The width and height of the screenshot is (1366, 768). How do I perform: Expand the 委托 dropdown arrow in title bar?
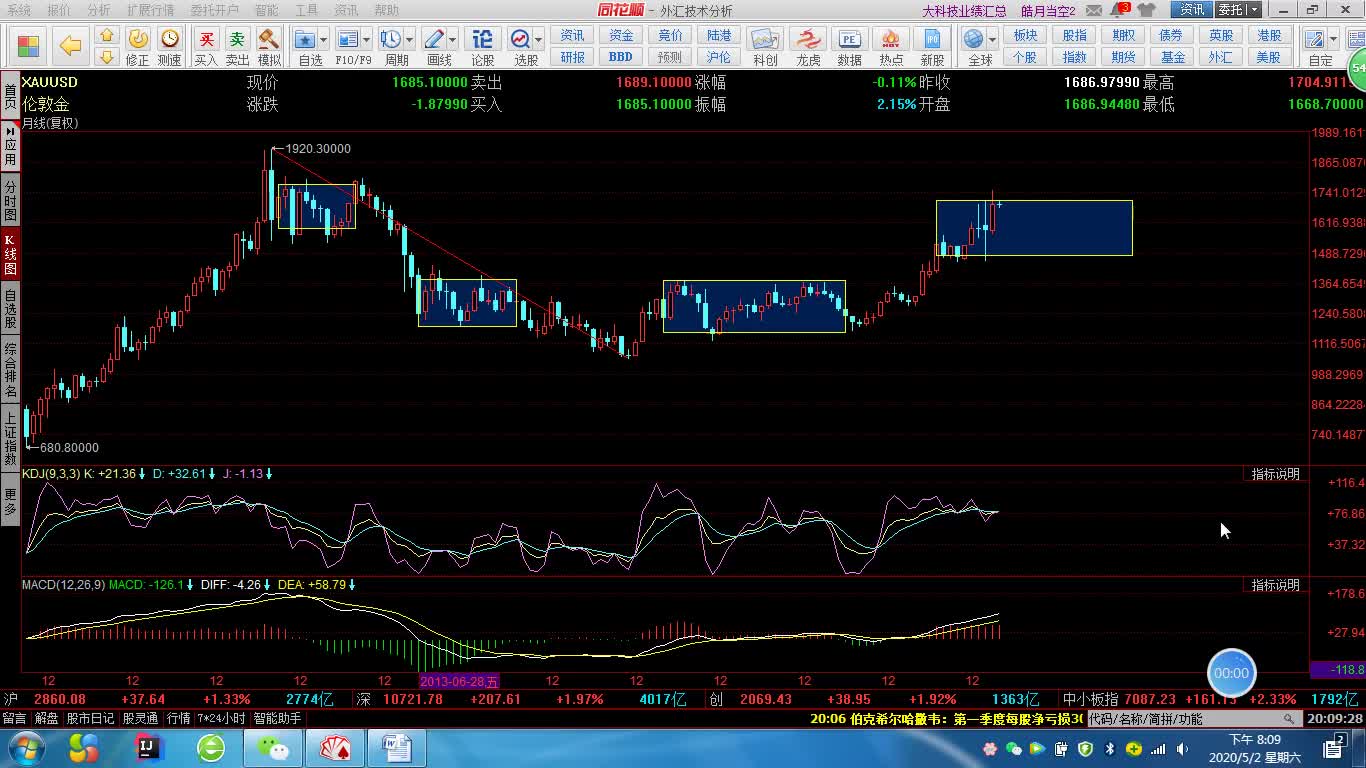pyautogui.click(x=1252, y=10)
